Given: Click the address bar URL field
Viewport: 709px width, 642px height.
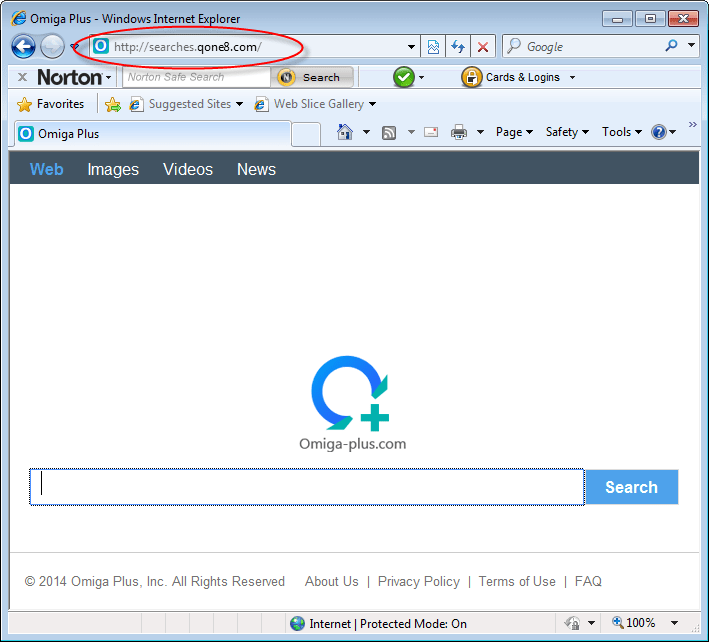Looking at the screenshot, I should 253,47.
